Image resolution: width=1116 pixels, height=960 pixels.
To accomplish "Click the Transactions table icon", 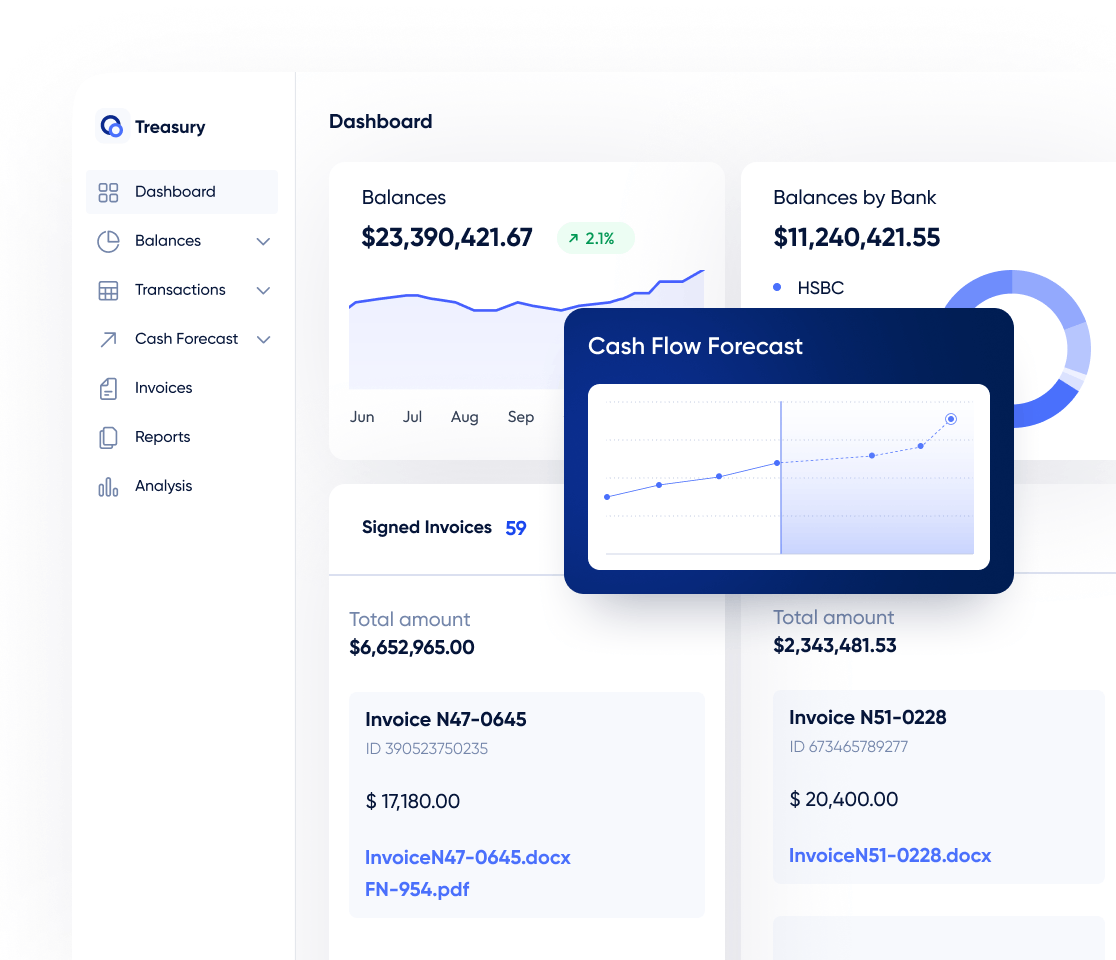I will (x=108, y=290).
